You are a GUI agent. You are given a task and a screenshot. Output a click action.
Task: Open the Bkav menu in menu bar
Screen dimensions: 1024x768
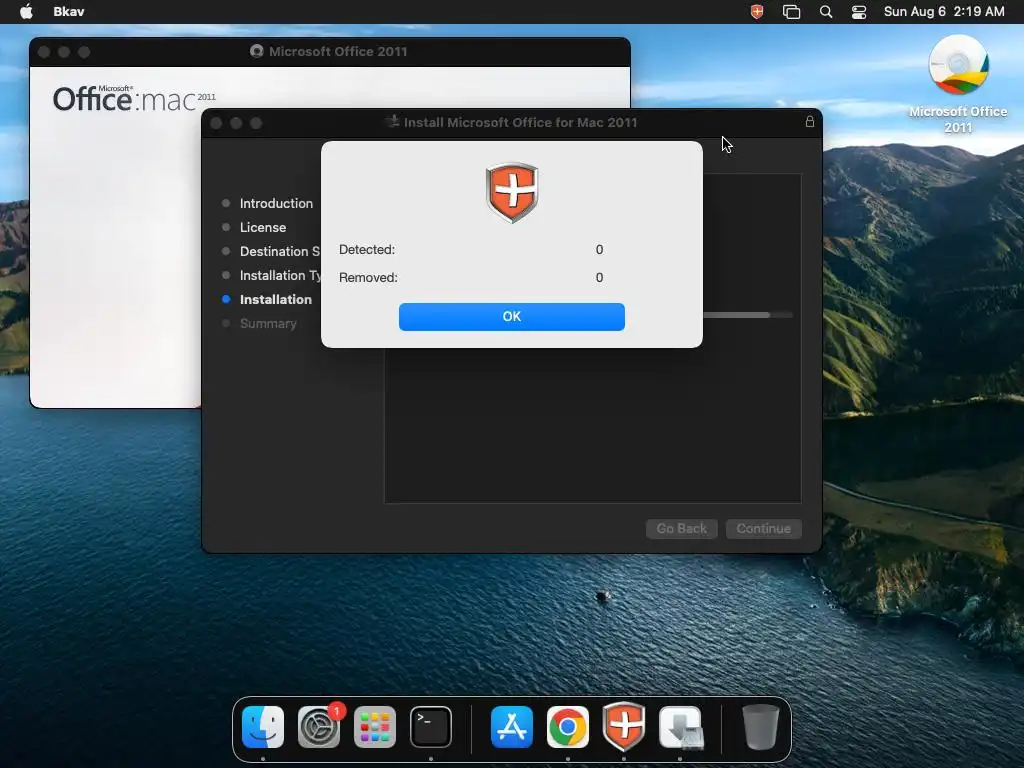coord(69,12)
